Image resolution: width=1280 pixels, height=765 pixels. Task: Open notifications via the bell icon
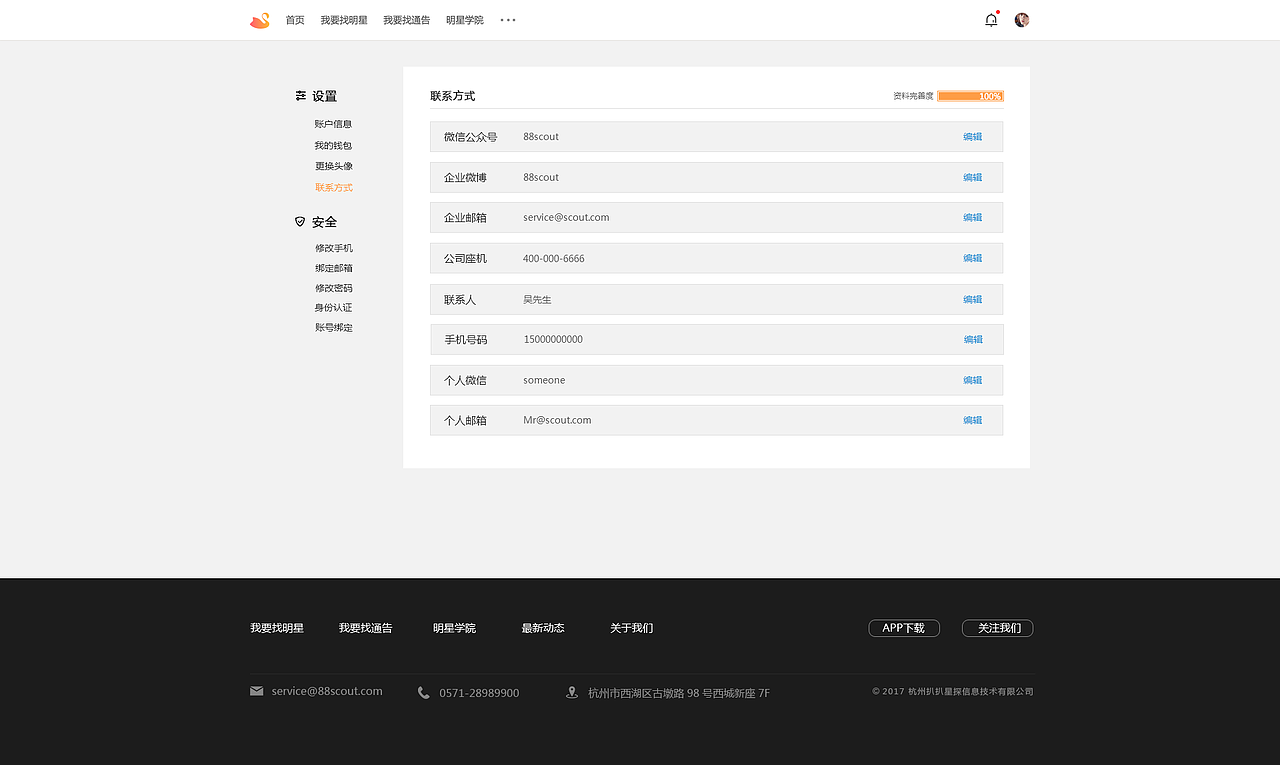990,19
